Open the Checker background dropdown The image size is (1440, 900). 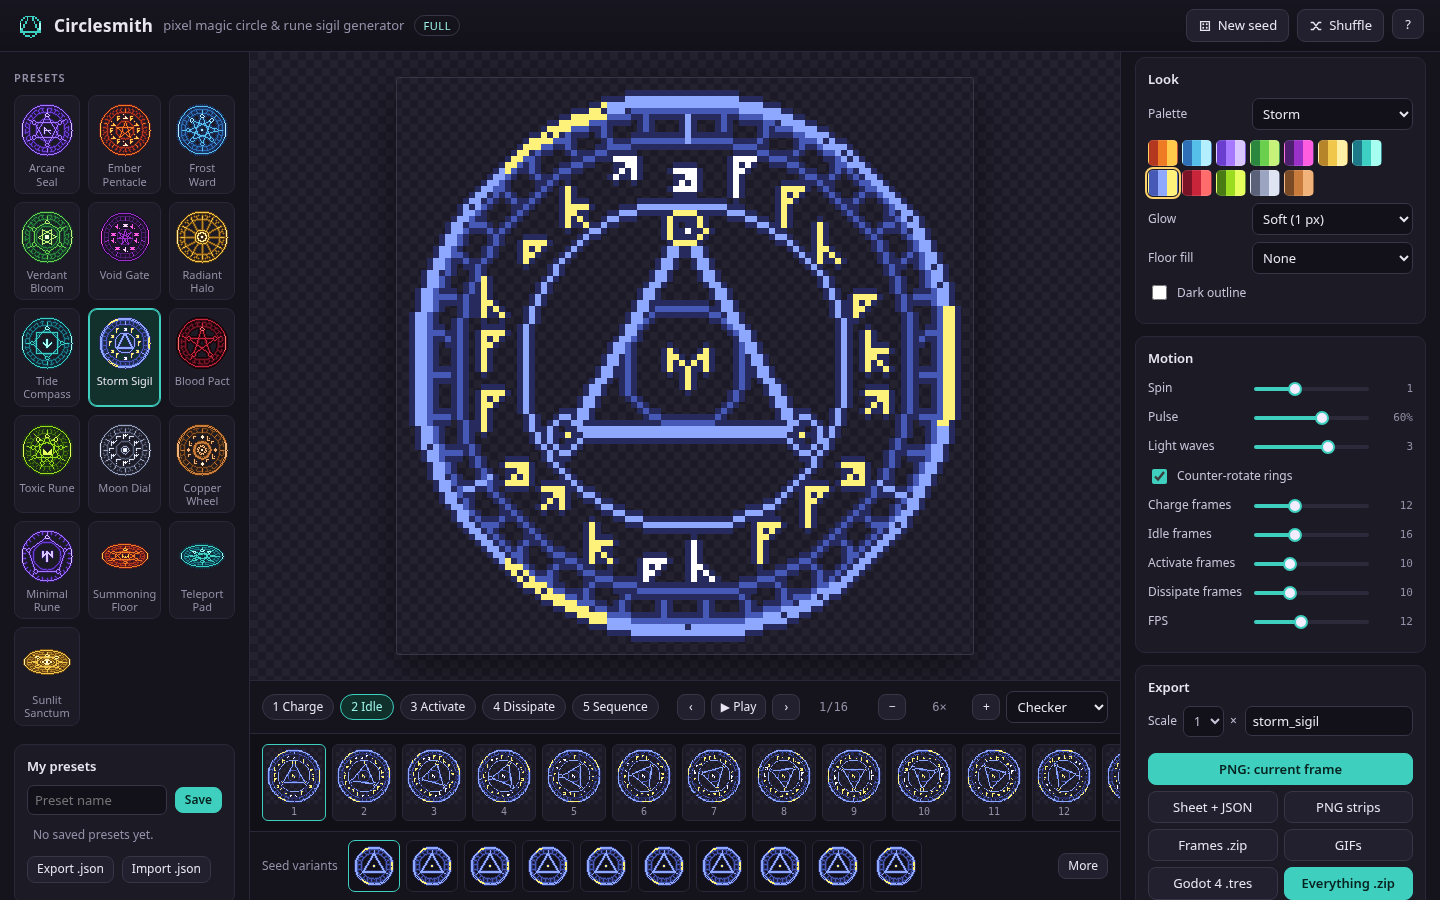coord(1057,707)
